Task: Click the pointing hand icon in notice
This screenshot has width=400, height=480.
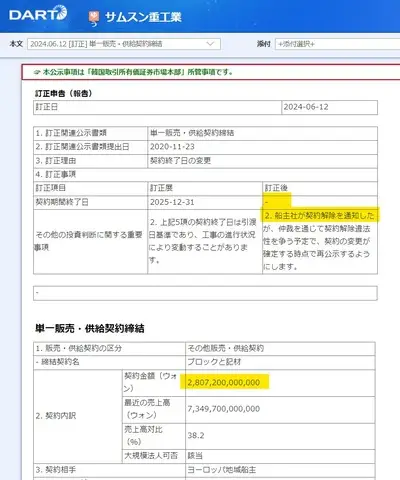Action: (x=37, y=72)
